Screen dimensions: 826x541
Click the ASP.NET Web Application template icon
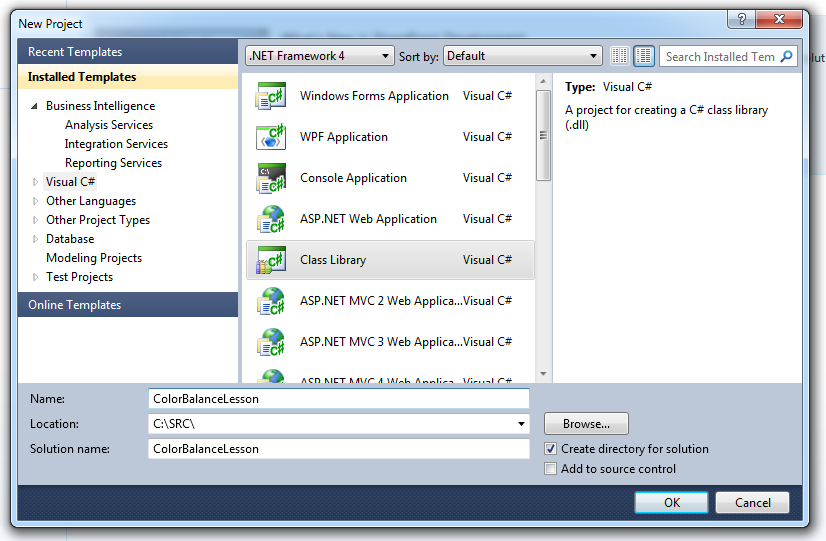pyautogui.click(x=271, y=219)
